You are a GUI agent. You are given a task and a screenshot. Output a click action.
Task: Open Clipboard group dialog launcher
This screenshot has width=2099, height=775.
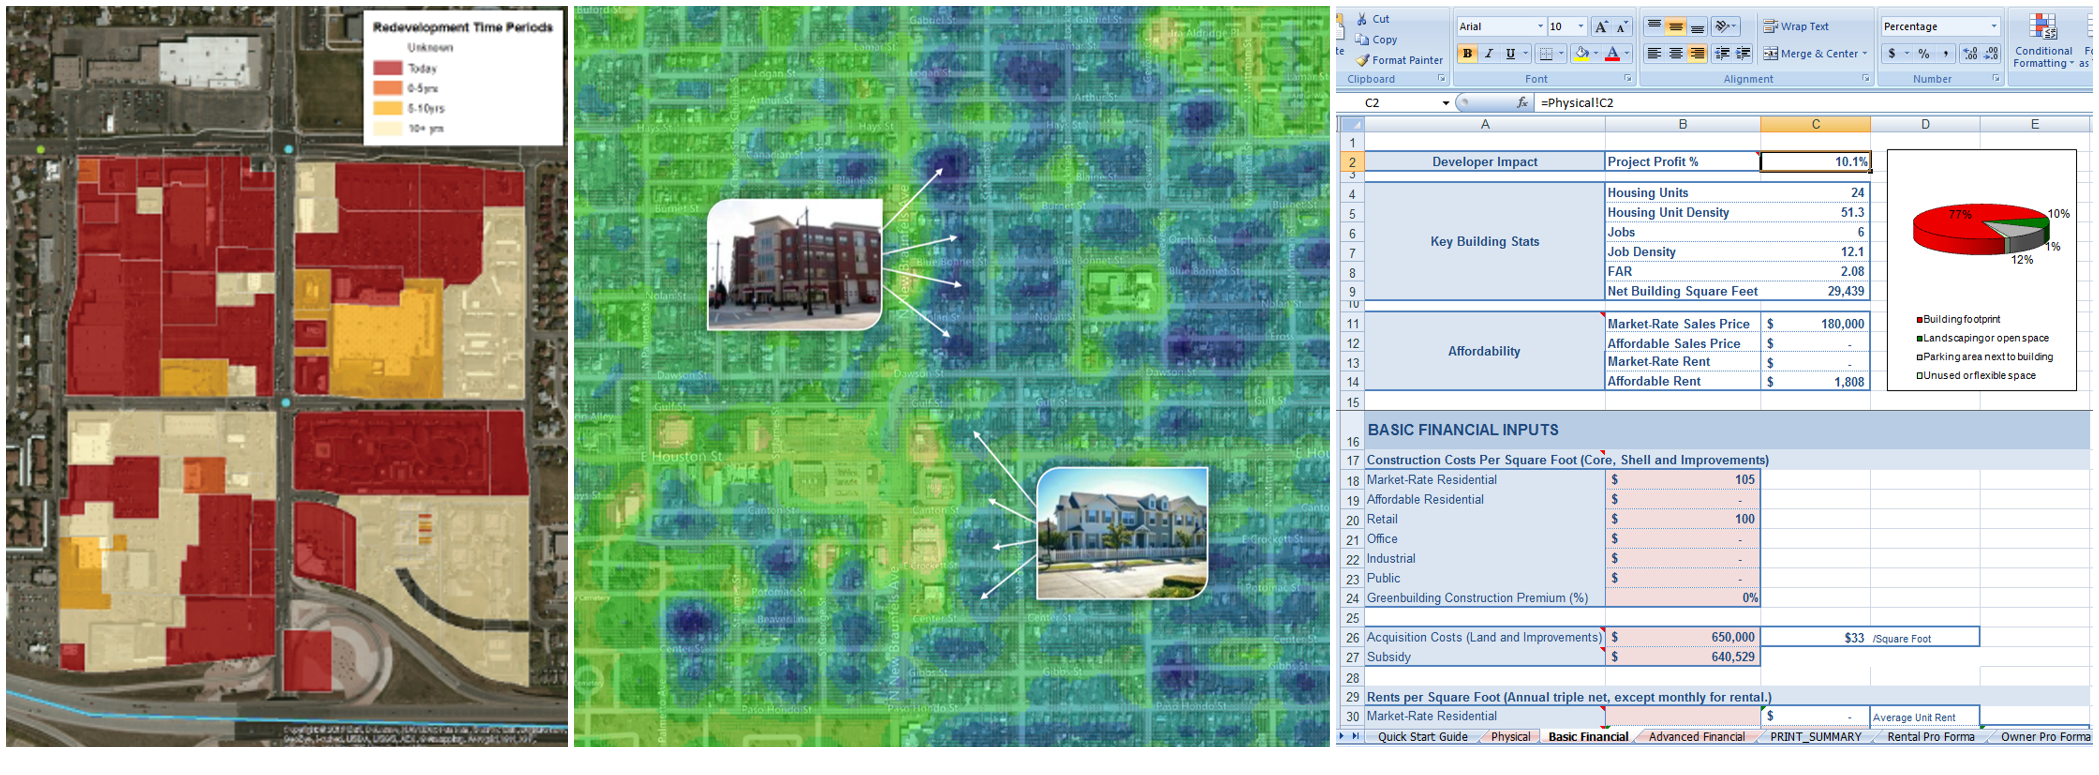pos(1441,79)
